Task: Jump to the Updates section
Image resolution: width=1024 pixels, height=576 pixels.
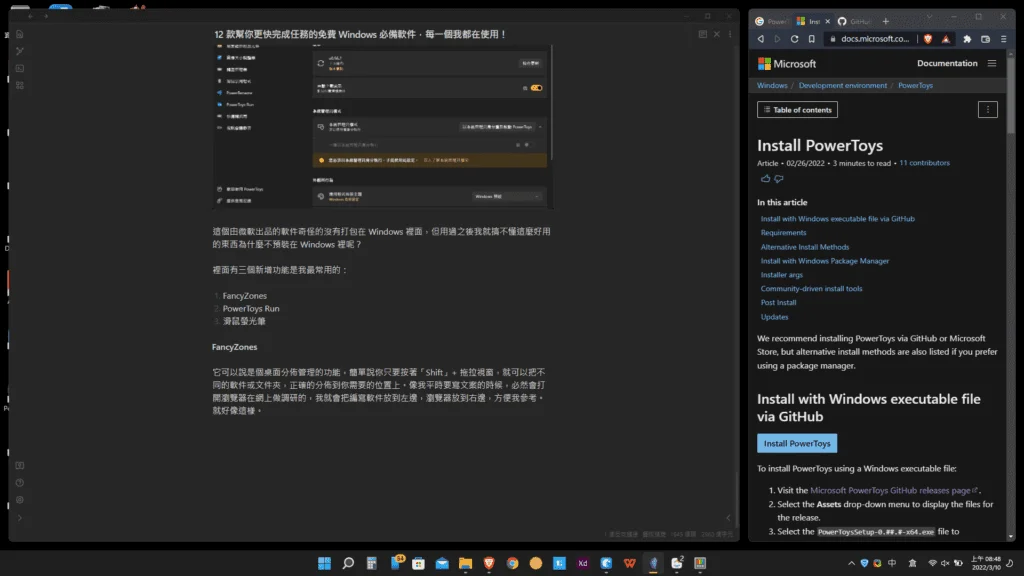Action: [x=775, y=317]
